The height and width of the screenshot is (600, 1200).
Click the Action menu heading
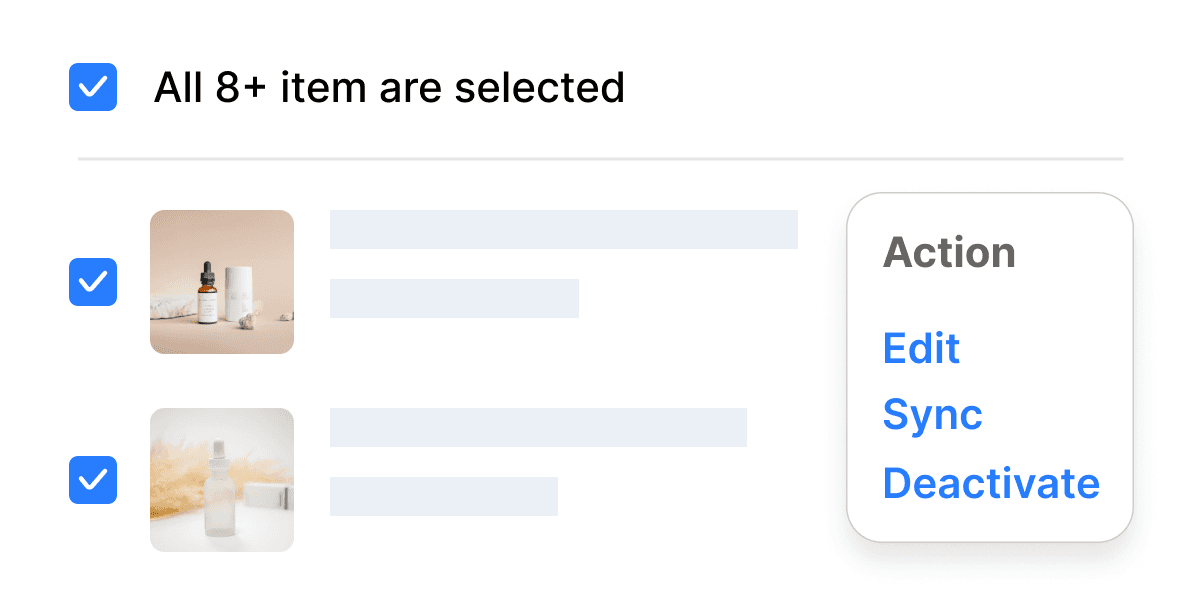click(949, 253)
